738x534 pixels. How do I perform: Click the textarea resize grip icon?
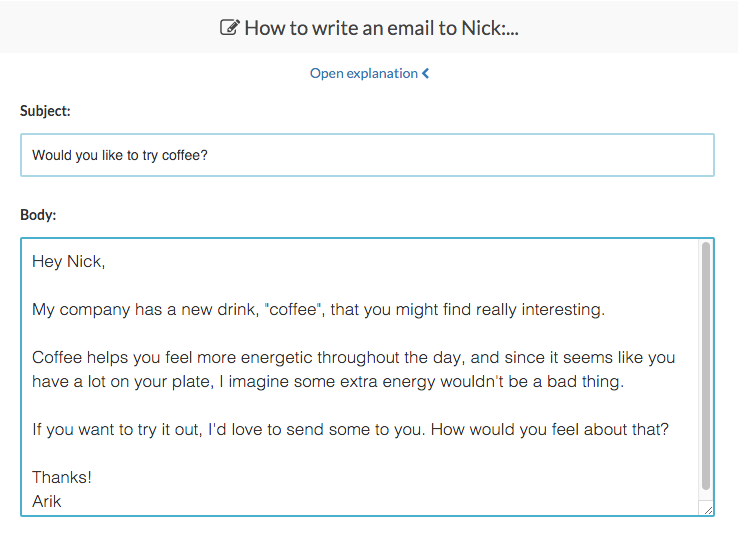point(708,510)
